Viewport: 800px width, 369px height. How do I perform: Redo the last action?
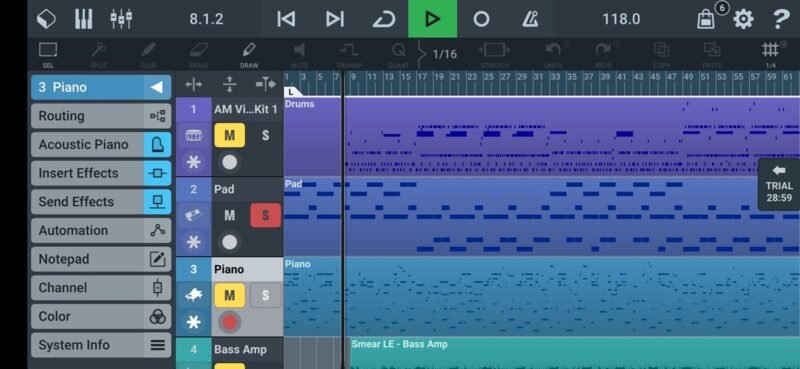(x=604, y=55)
